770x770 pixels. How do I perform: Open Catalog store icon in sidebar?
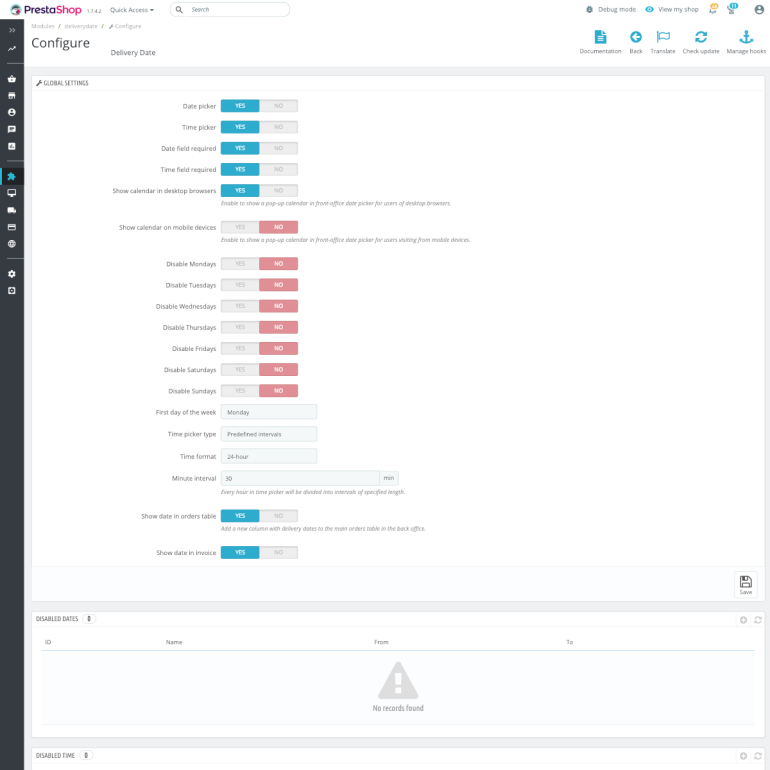[x=12, y=96]
